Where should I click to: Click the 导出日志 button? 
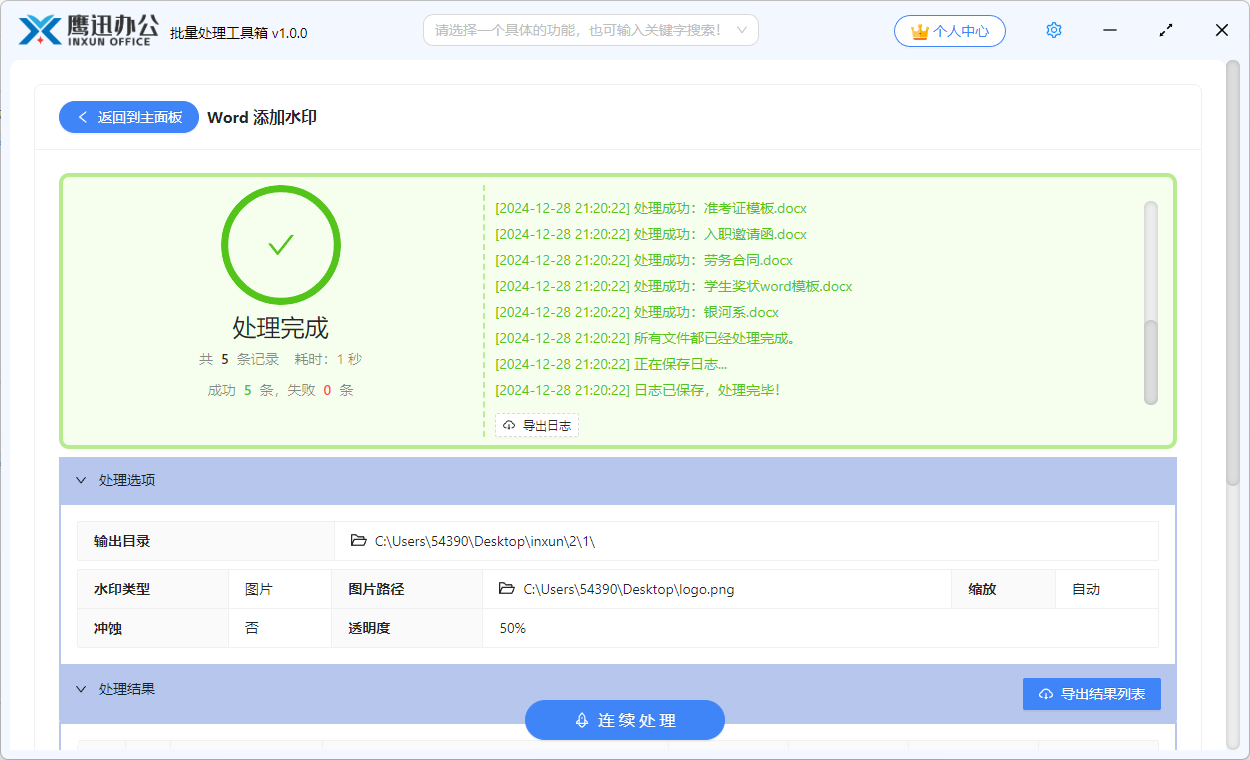coord(537,426)
